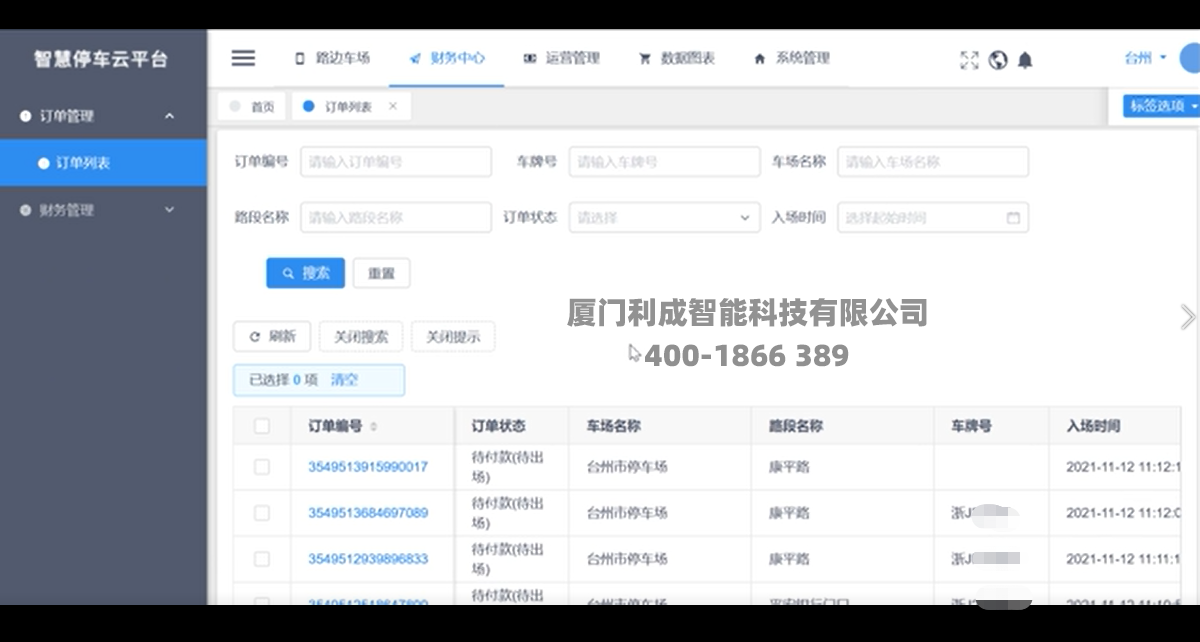This screenshot has height=642, width=1200.
Task: Check the row for order 3549513915990017
Action: [x=262, y=467]
